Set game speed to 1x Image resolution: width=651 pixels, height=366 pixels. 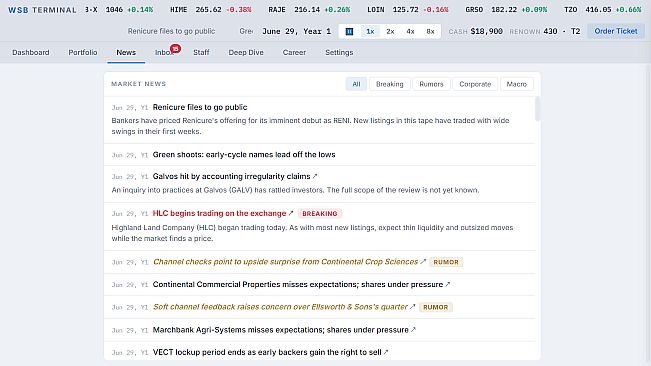pos(370,31)
